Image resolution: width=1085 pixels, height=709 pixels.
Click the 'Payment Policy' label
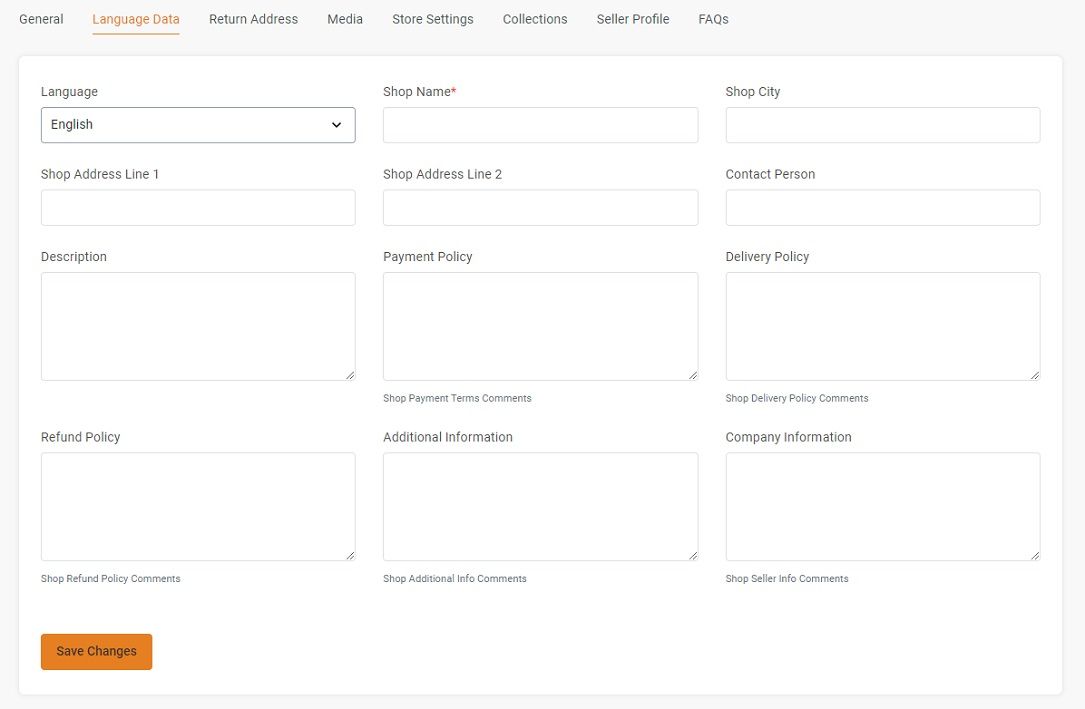[x=428, y=257]
